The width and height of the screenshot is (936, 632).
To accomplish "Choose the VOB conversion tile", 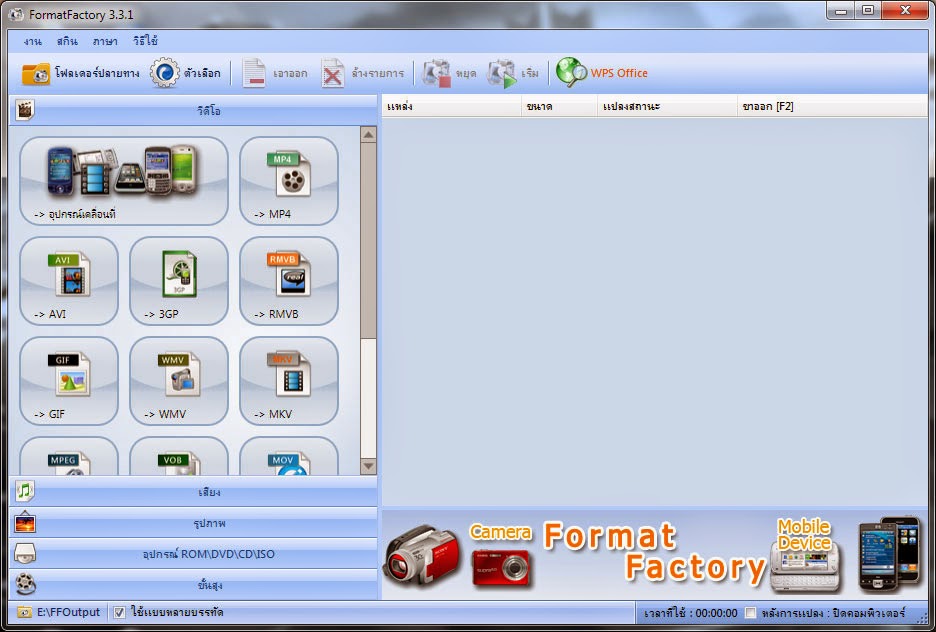I will tap(179, 457).
